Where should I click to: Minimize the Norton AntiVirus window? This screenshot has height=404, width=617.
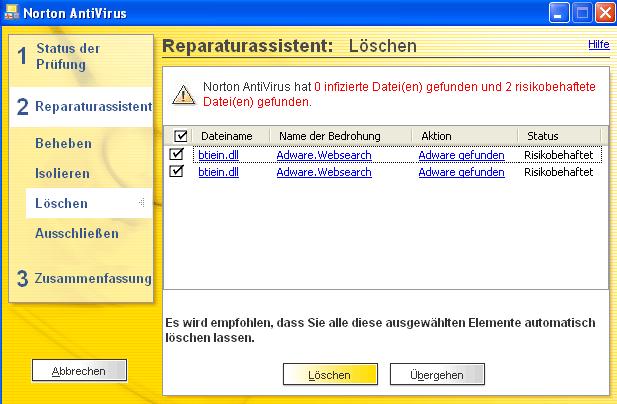(559, 13)
